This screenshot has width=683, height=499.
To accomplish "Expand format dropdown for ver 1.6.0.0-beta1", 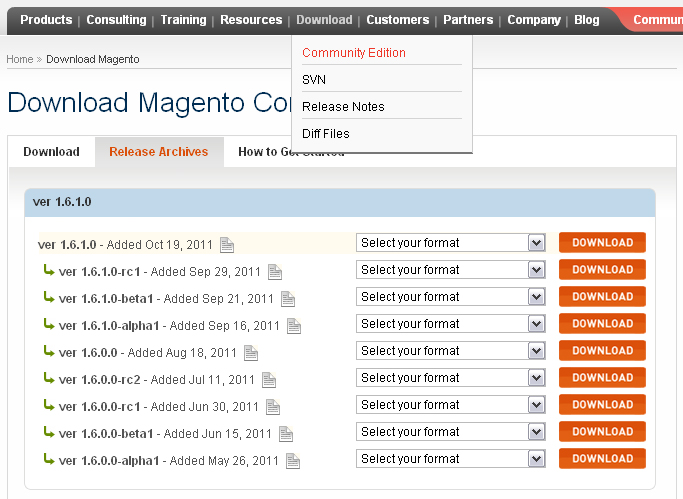I will coord(451,432).
